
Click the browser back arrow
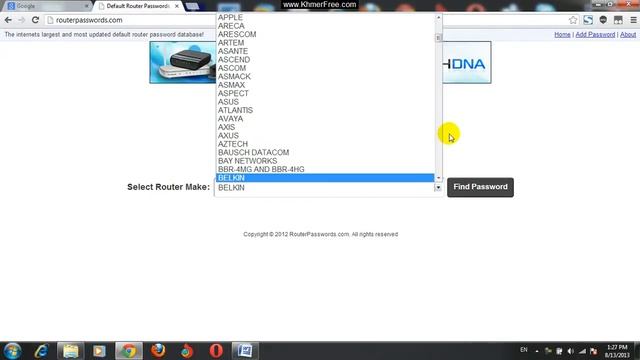coord(8,20)
